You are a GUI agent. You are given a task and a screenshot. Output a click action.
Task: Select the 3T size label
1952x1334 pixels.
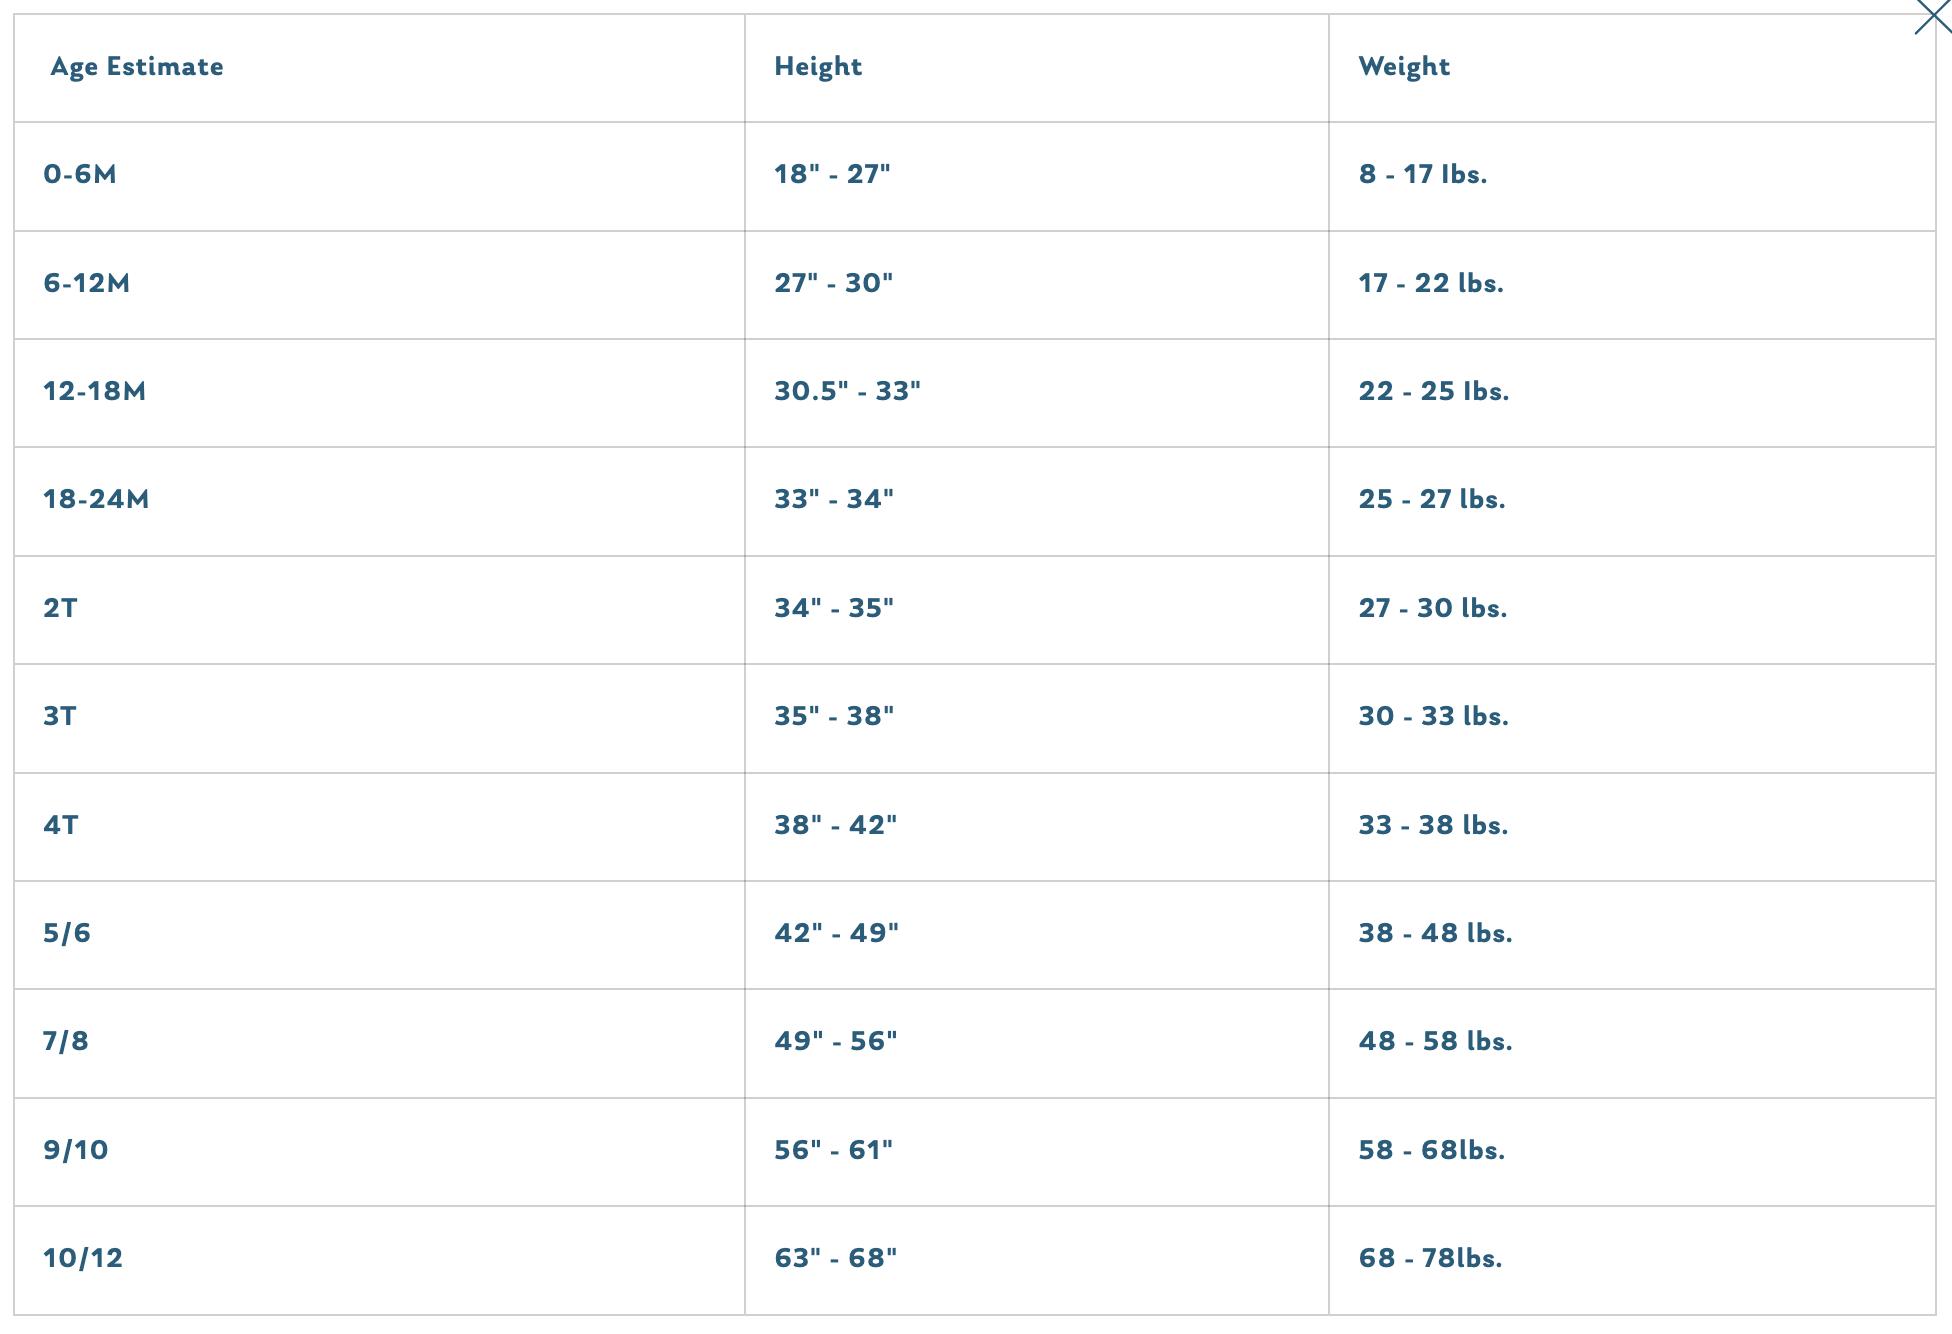coord(60,716)
